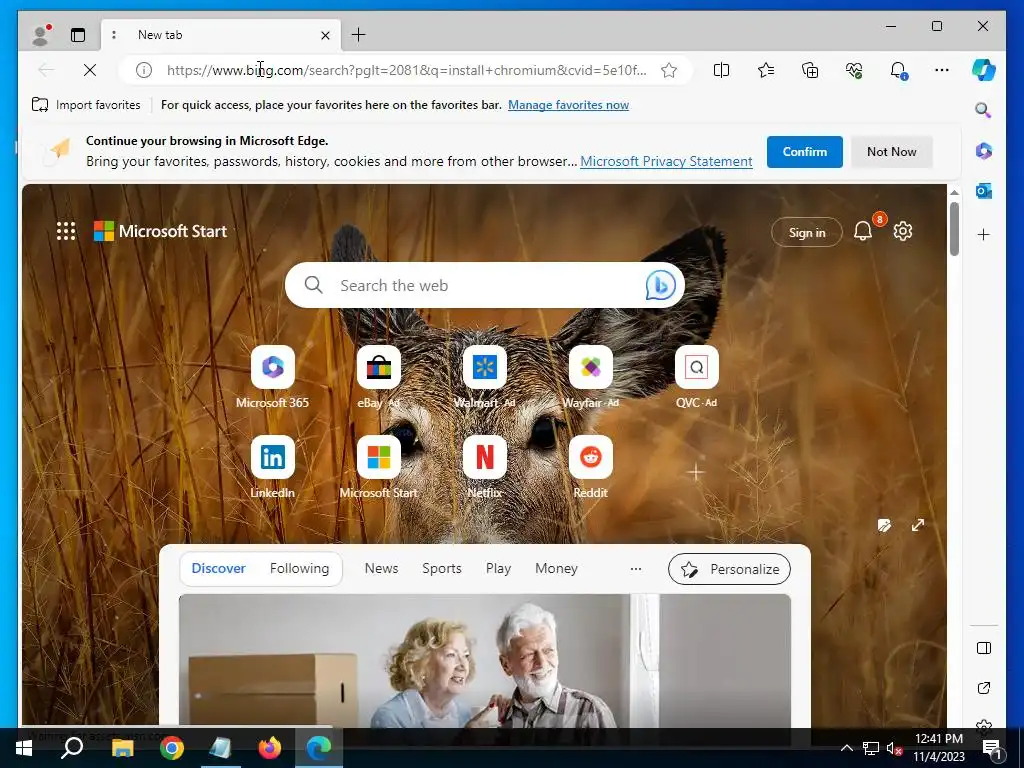Open Manage favorites now link
This screenshot has height=768, width=1024.
coord(568,105)
